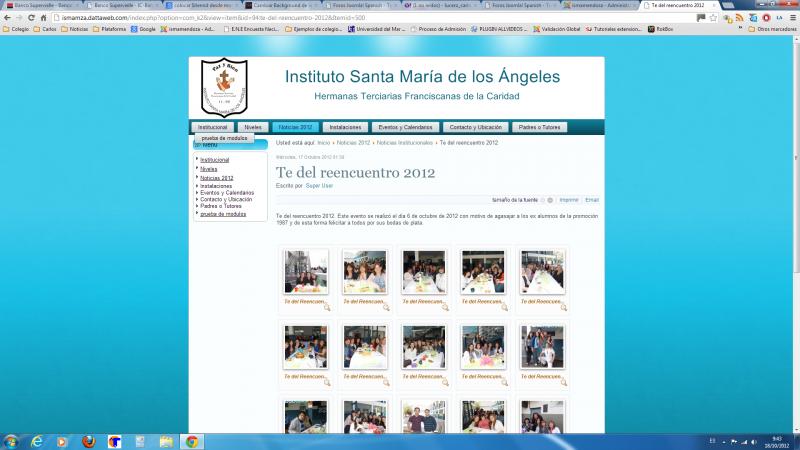This screenshot has width=800, height=450.
Task: Open the Noticias bookmarks folder
Action: 74,30
